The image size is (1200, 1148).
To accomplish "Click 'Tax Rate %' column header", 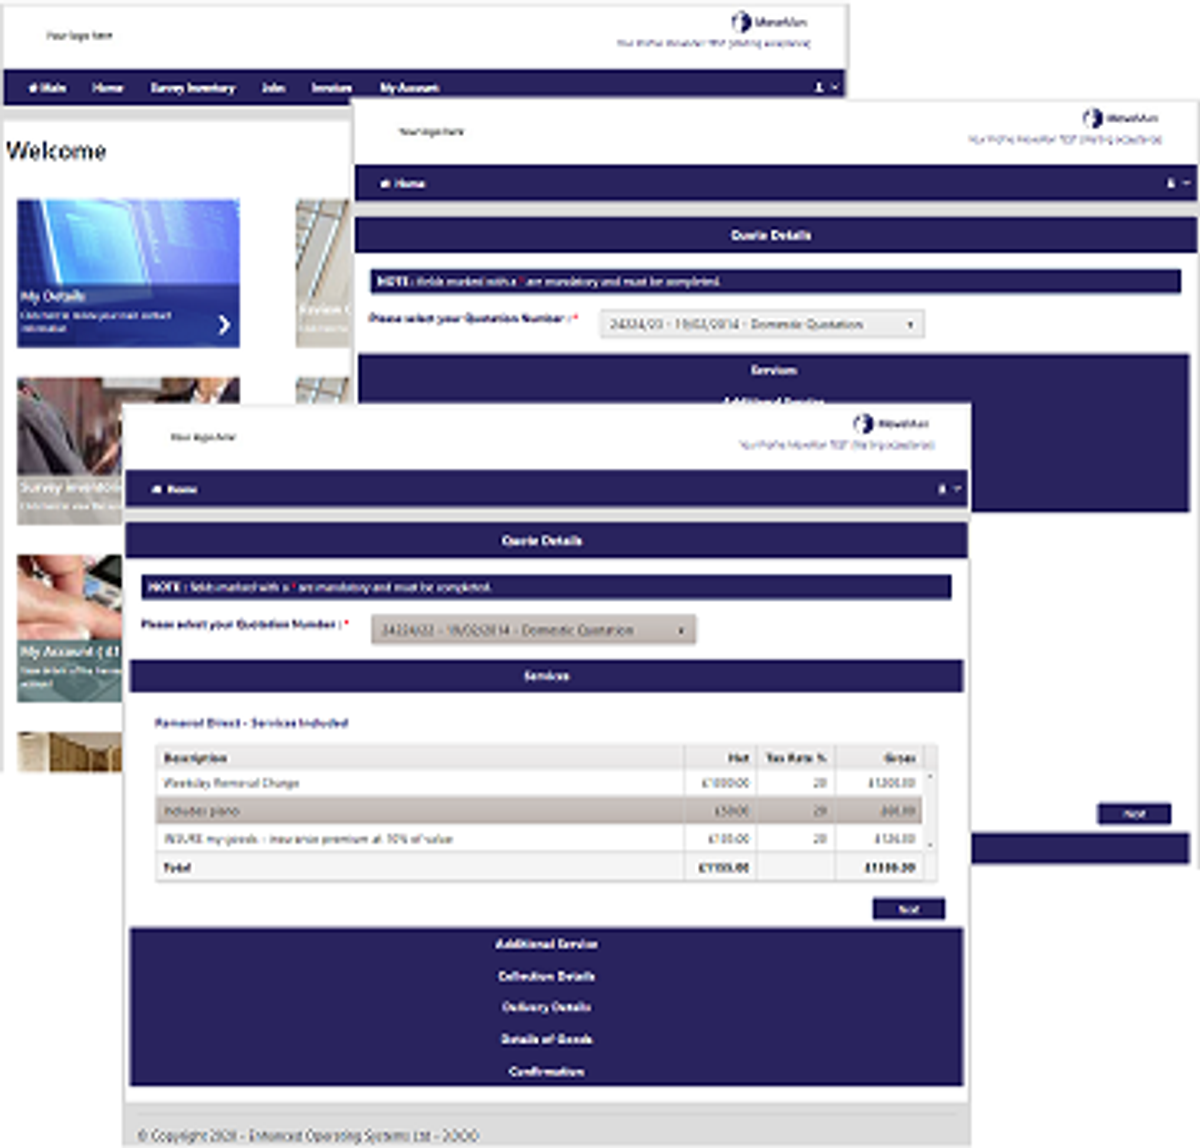I will (x=796, y=758).
